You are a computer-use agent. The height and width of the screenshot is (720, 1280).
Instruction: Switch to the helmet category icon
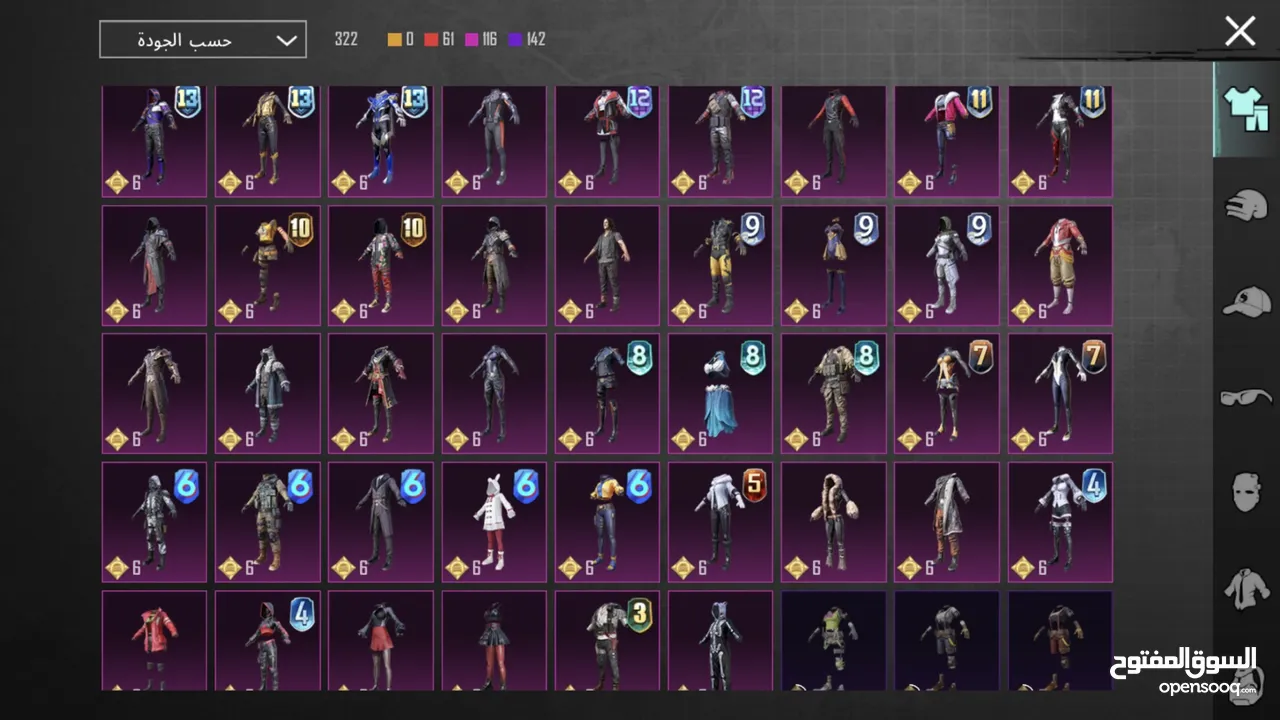(x=1246, y=205)
